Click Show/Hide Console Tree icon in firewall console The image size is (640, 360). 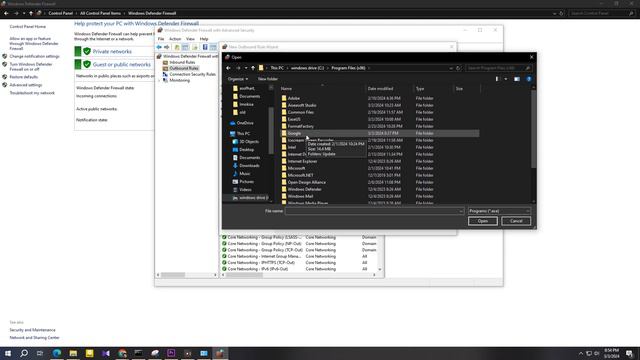pos(185,47)
